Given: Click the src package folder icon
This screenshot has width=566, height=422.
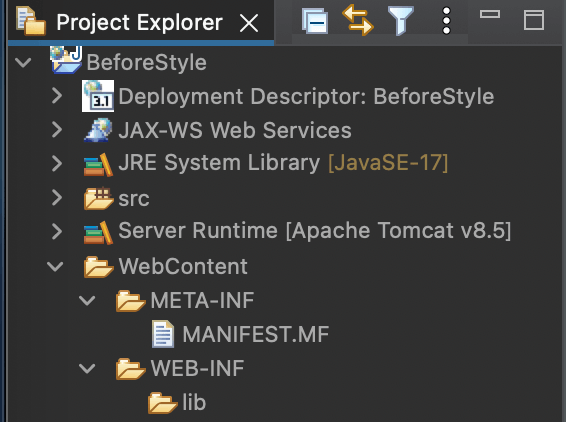Looking at the screenshot, I should click(99, 198).
